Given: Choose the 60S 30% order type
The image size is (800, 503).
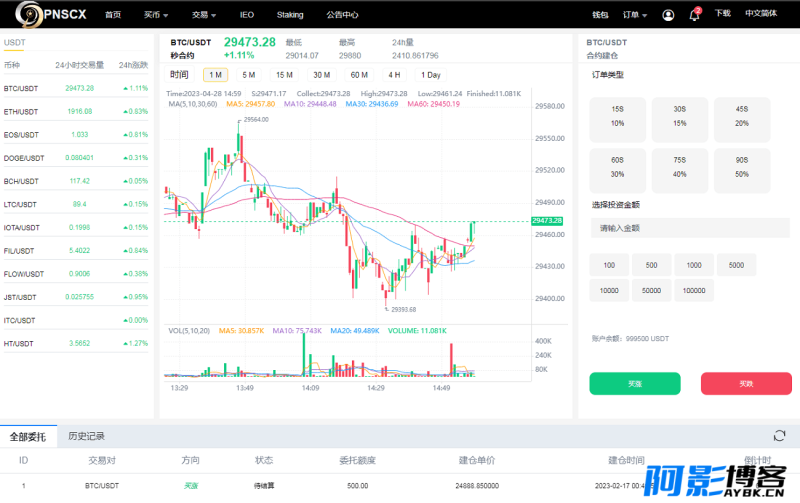Looking at the screenshot, I should click(617, 170).
